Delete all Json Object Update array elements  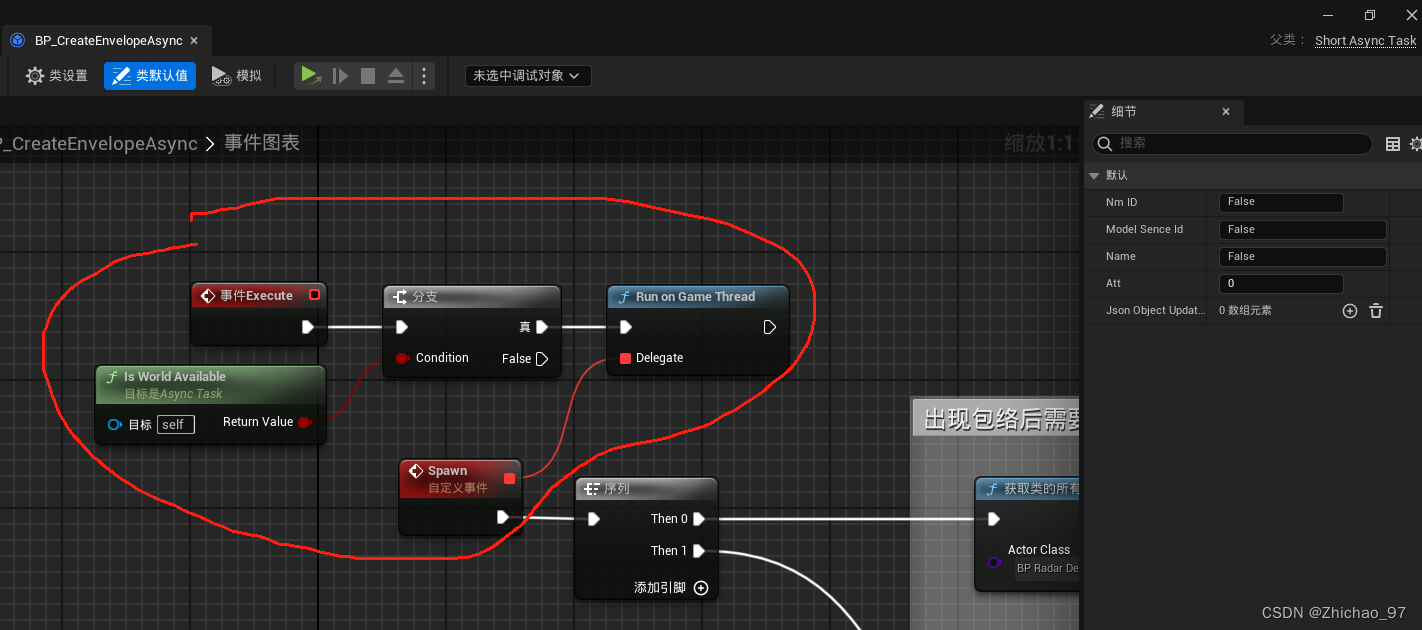point(1376,311)
